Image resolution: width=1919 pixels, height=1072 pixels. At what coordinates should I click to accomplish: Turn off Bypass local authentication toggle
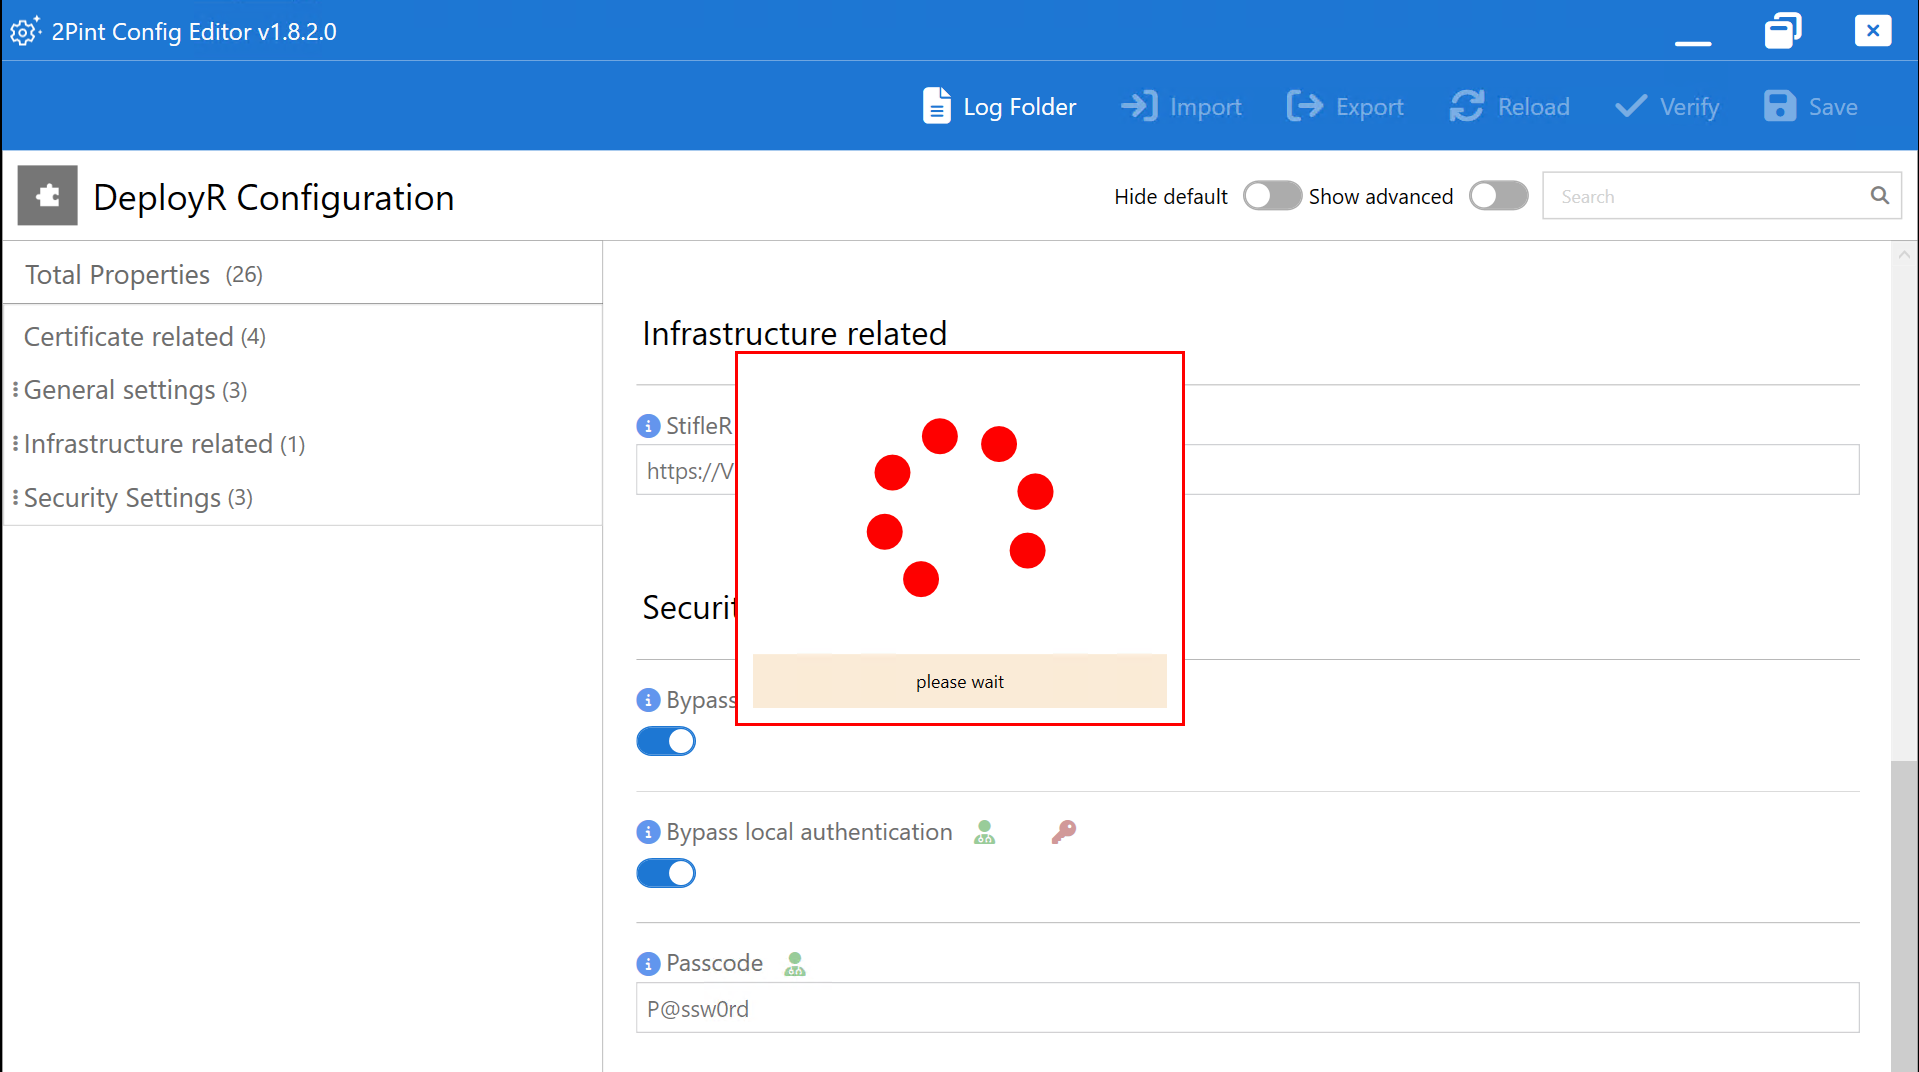point(666,873)
